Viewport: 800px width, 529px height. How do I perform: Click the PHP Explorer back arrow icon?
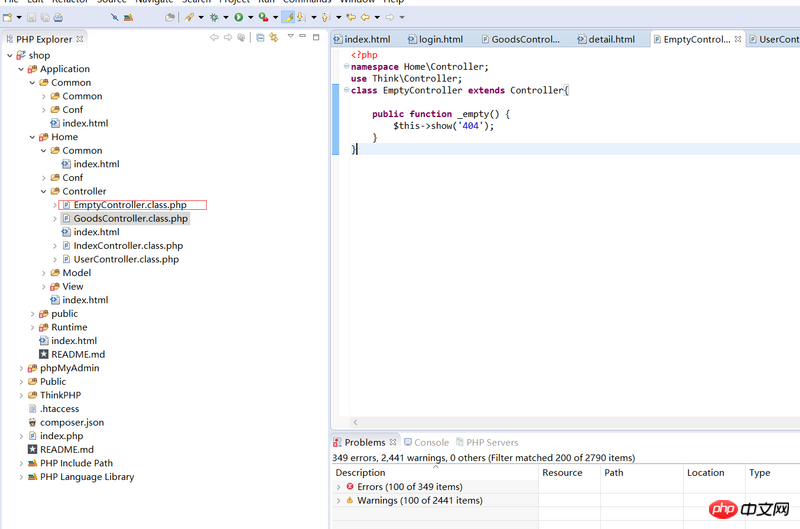click(x=214, y=38)
